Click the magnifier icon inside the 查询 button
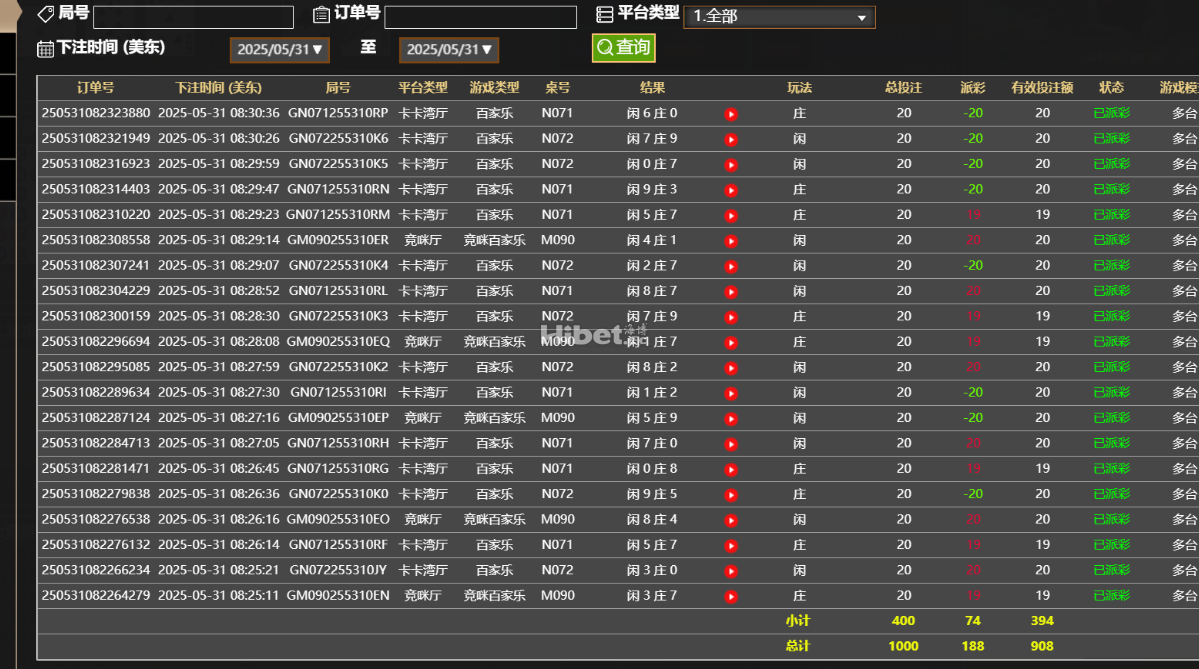The height and width of the screenshot is (669, 1199). tap(604, 46)
